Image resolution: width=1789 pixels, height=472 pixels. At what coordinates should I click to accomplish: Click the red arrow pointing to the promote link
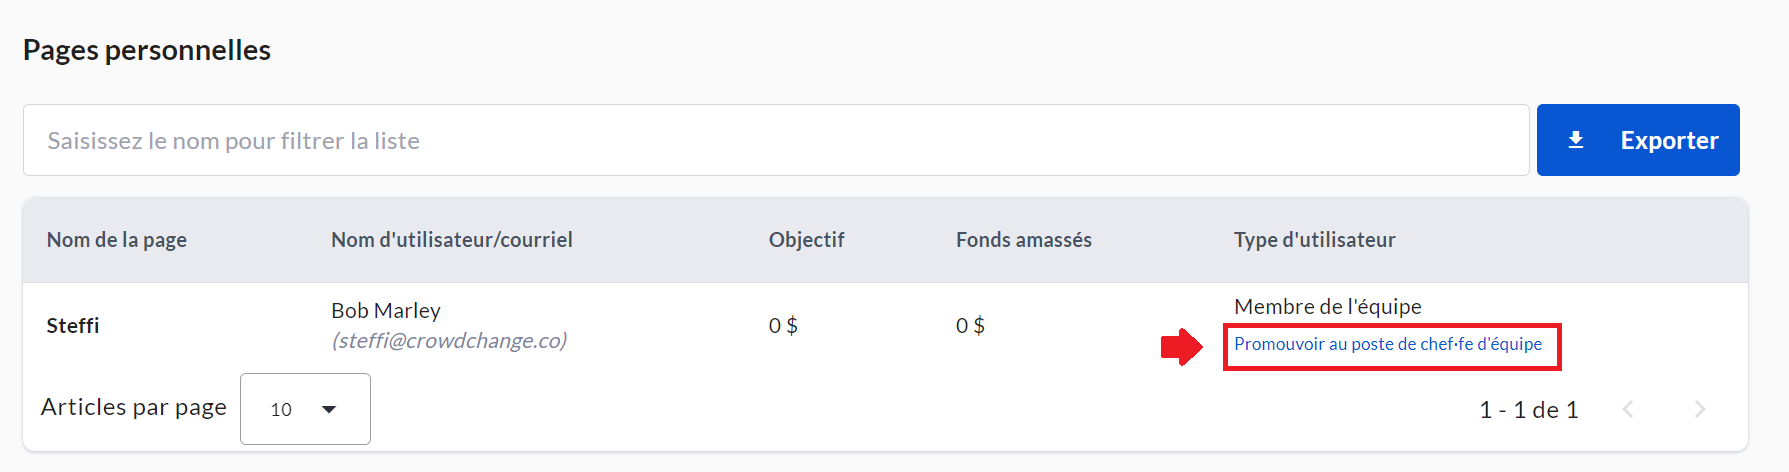(1181, 347)
